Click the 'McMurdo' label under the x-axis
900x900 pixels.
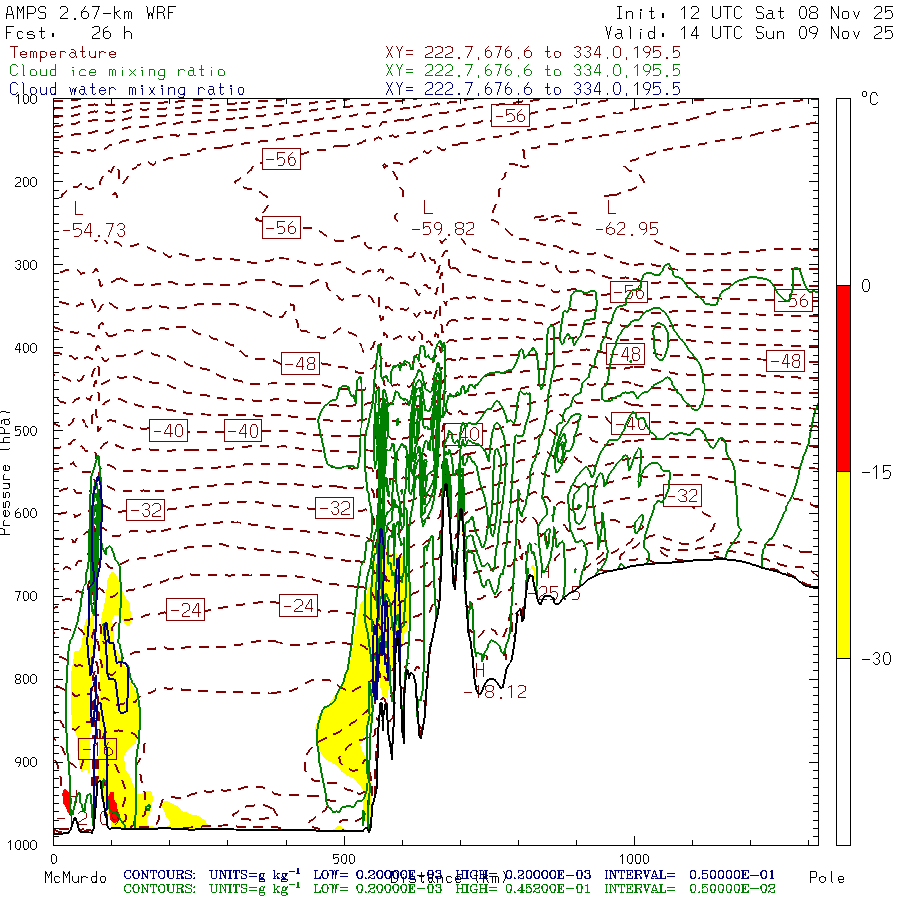[x=76, y=878]
